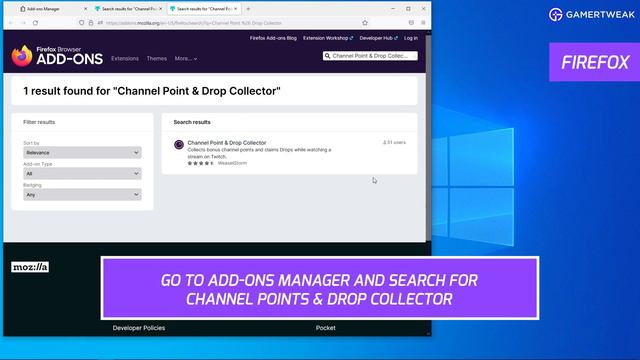Image resolution: width=640 pixels, height=360 pixels.
Task: Click the Firefox Add-ons logo
Action: click(57, 56)
